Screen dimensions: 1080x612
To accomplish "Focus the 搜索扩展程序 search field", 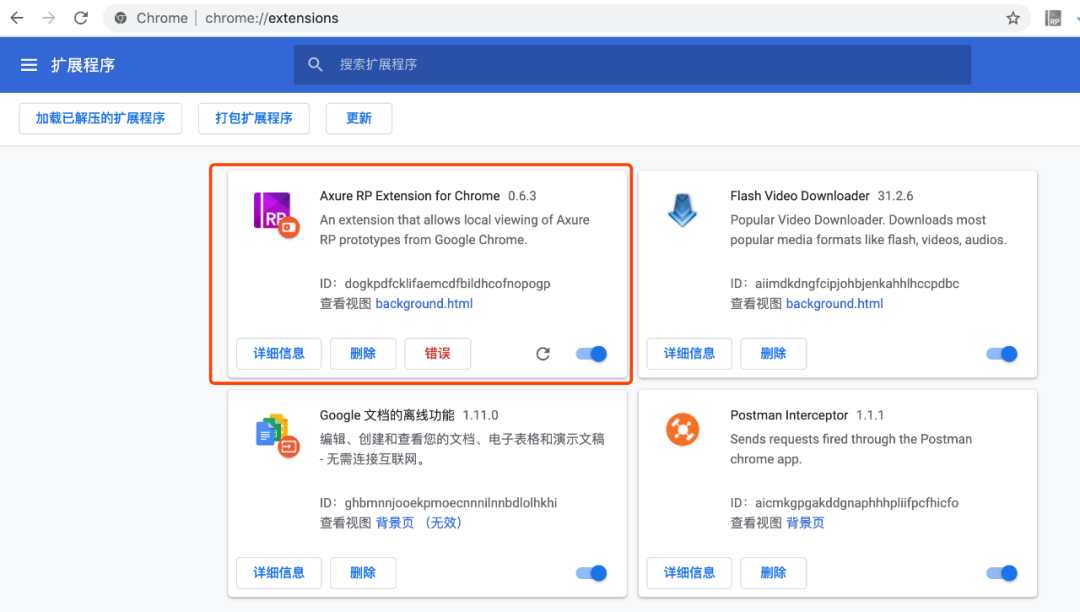I will pyautogui.click(x=632, y=65).
